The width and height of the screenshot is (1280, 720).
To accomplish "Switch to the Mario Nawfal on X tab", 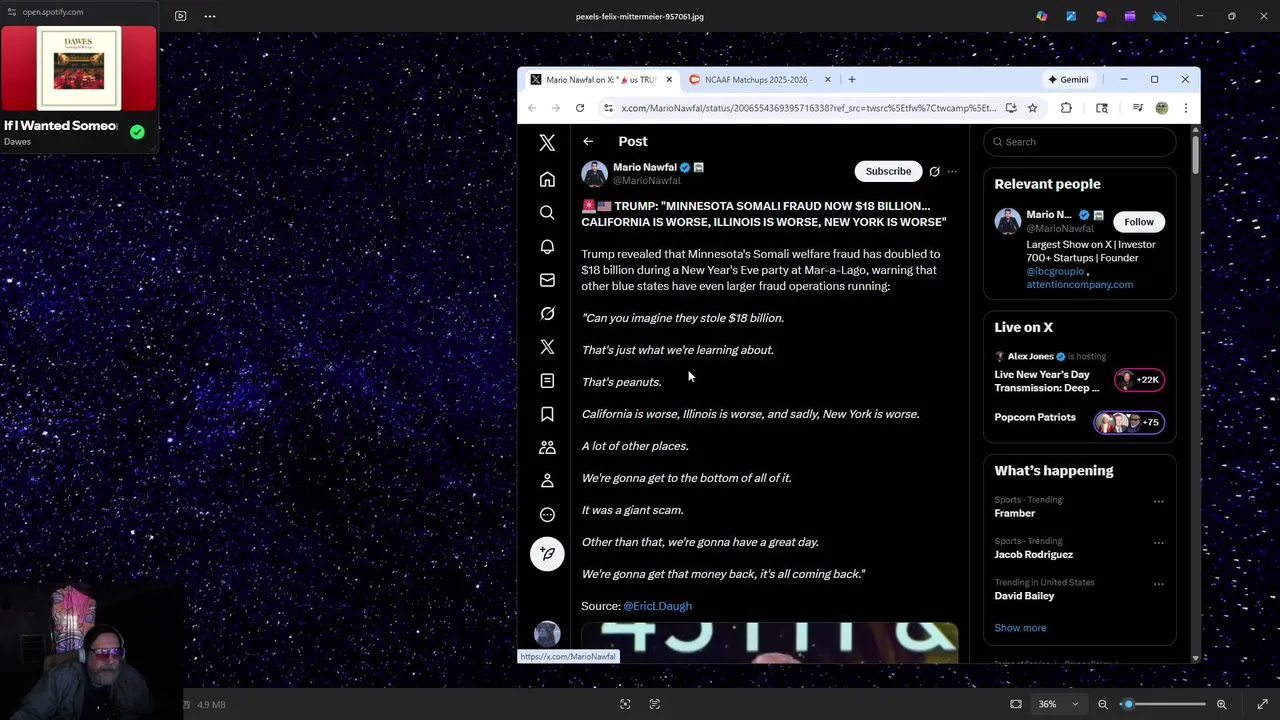I will (600, 79).
